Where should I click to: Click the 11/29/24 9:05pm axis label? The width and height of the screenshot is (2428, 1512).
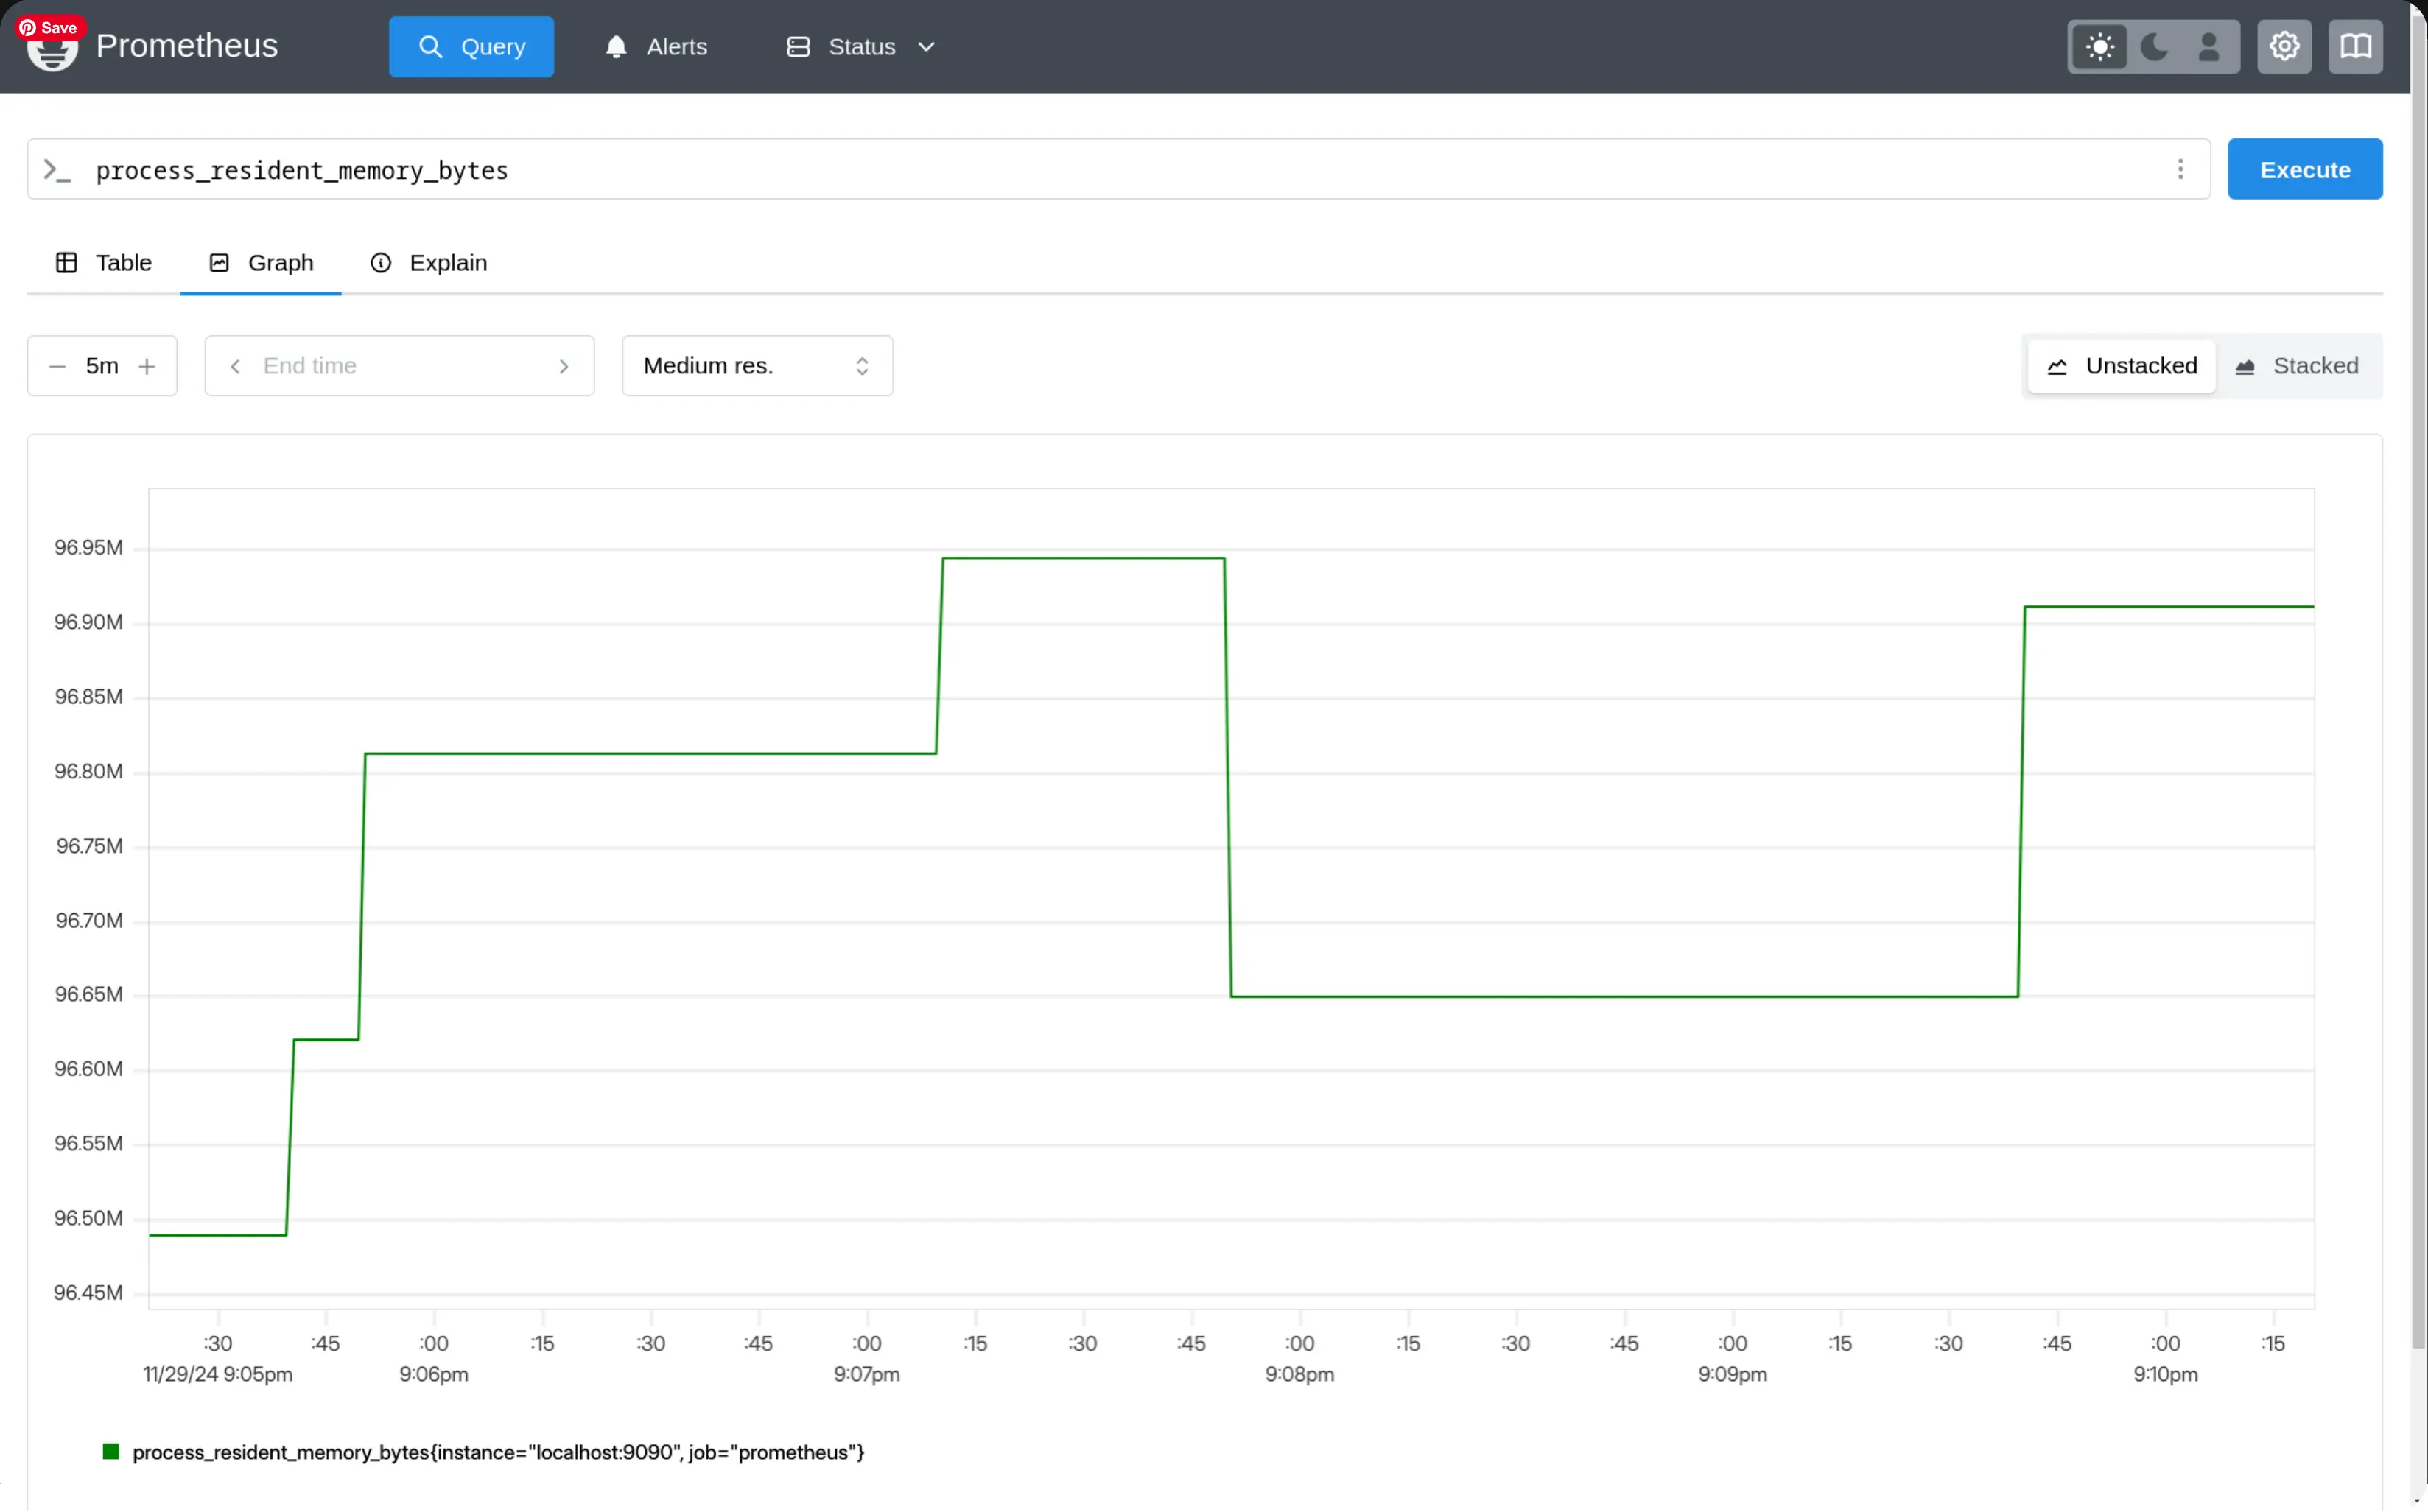pos(218,1374)
